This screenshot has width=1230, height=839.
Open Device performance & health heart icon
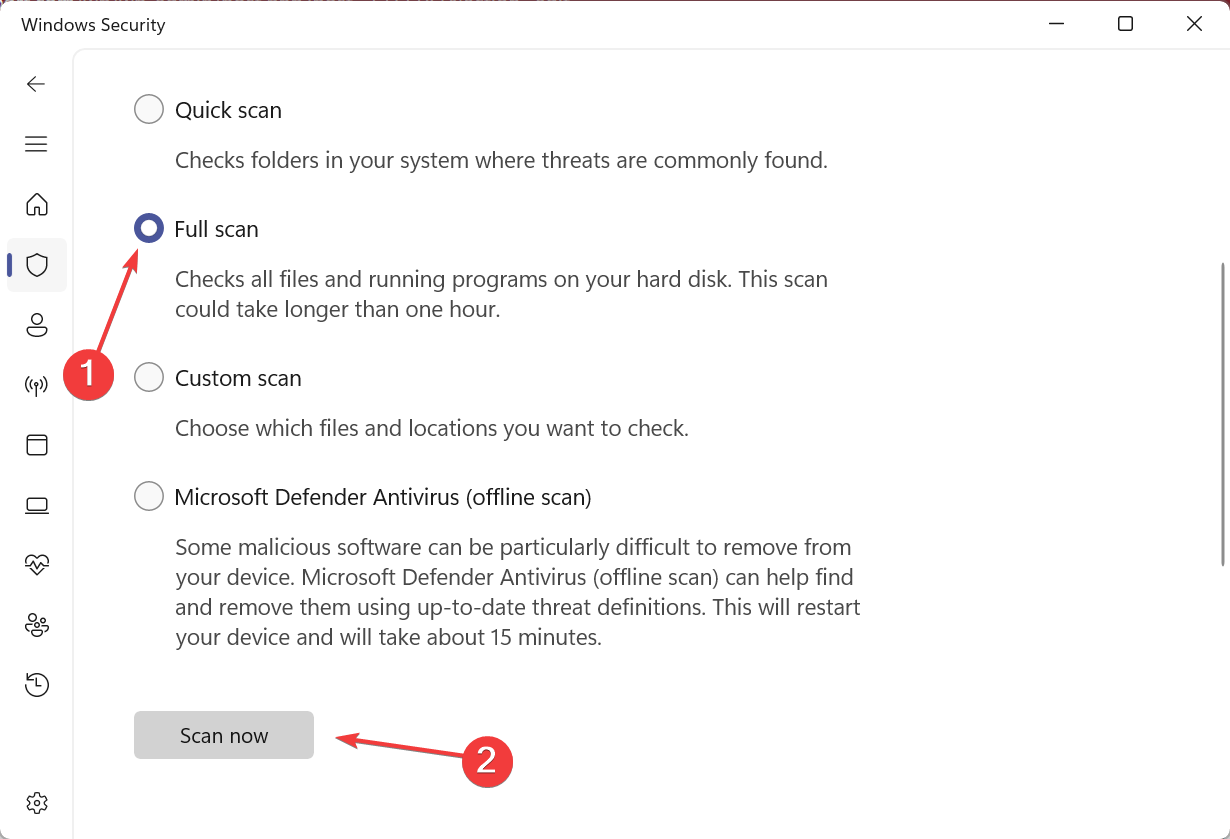[x=37, y=565]
